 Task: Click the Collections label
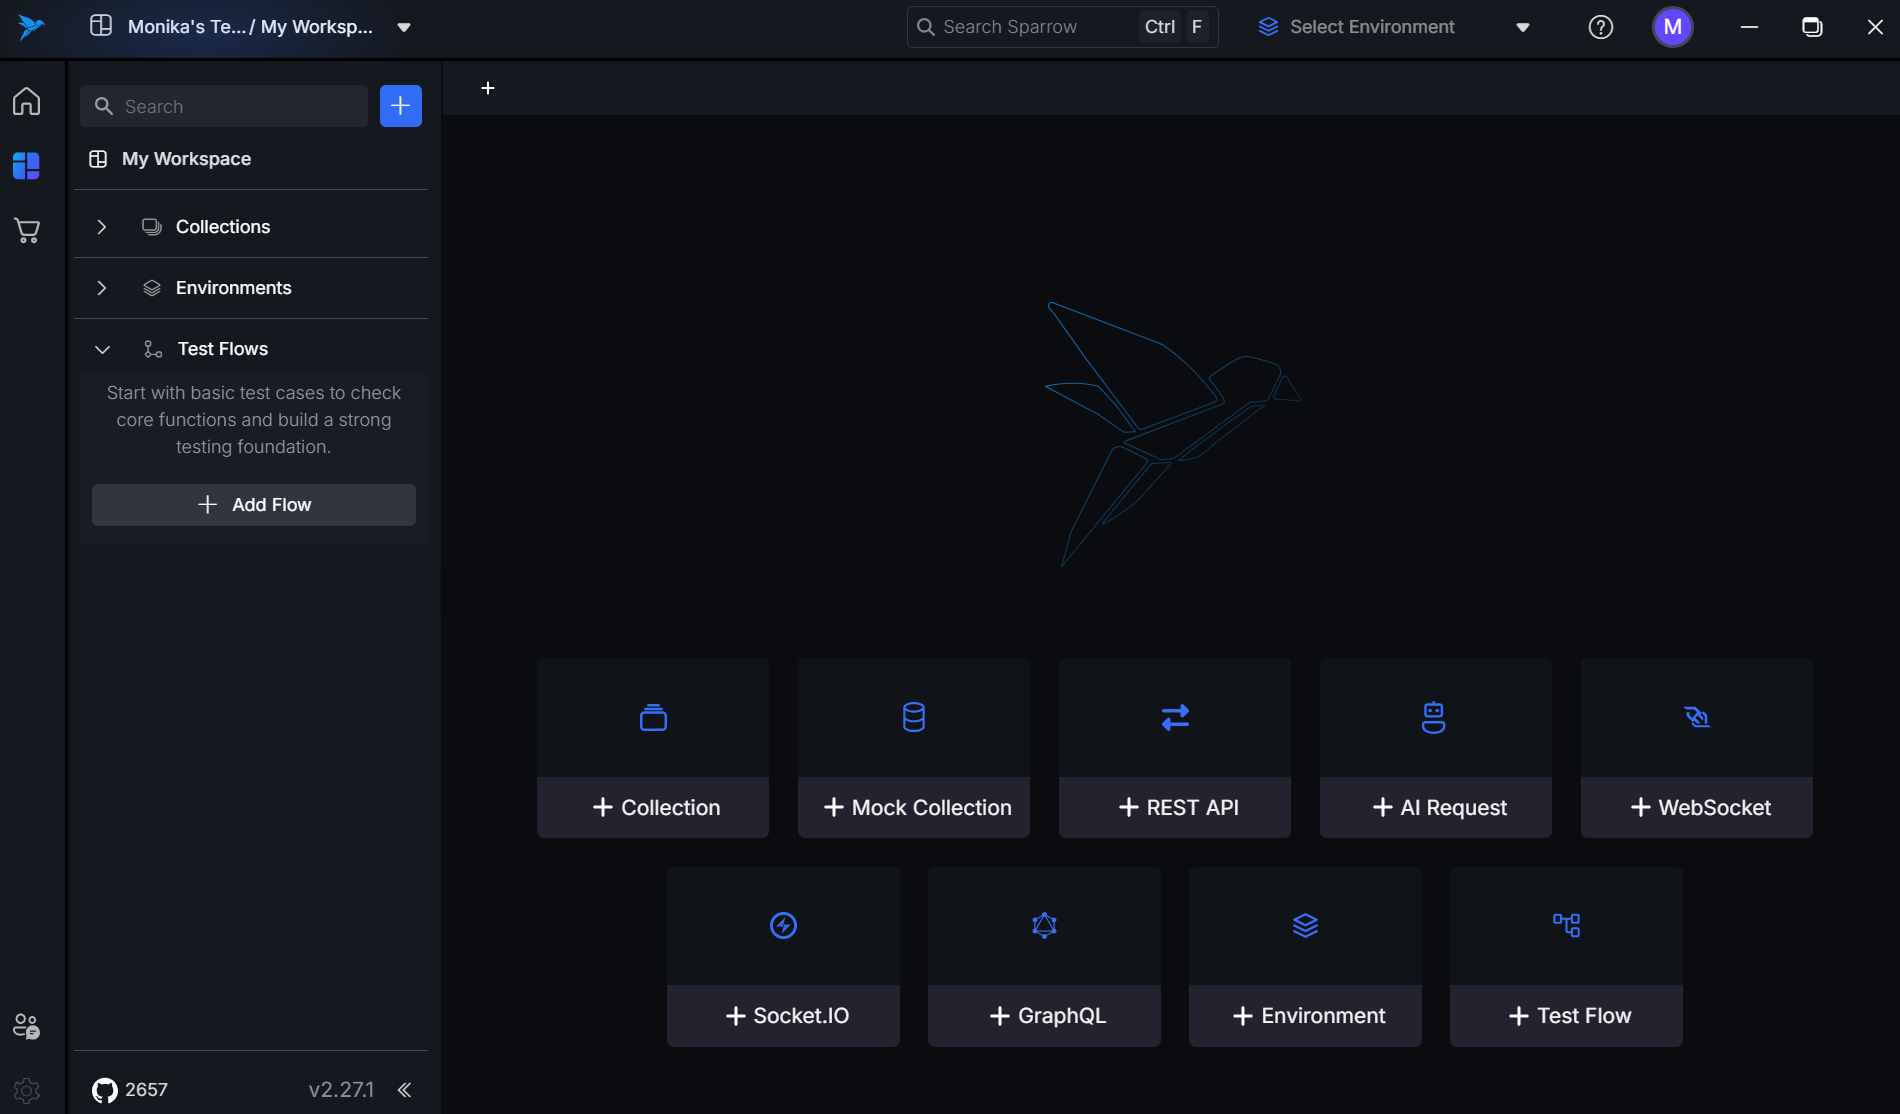(x=223, y=227)
